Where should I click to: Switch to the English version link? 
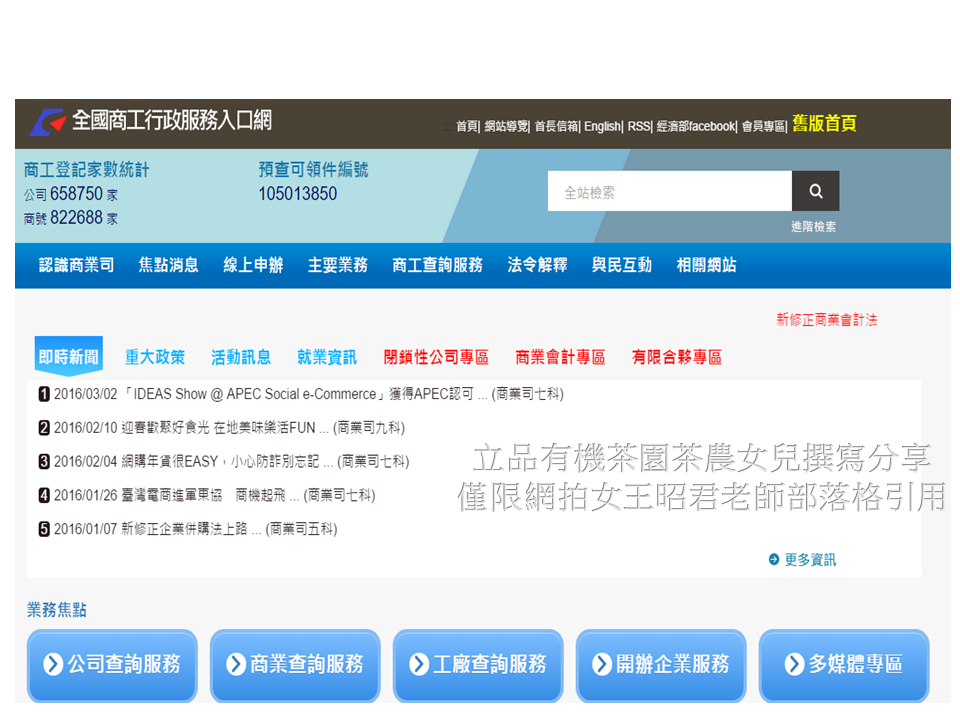(x=602, y=126)
